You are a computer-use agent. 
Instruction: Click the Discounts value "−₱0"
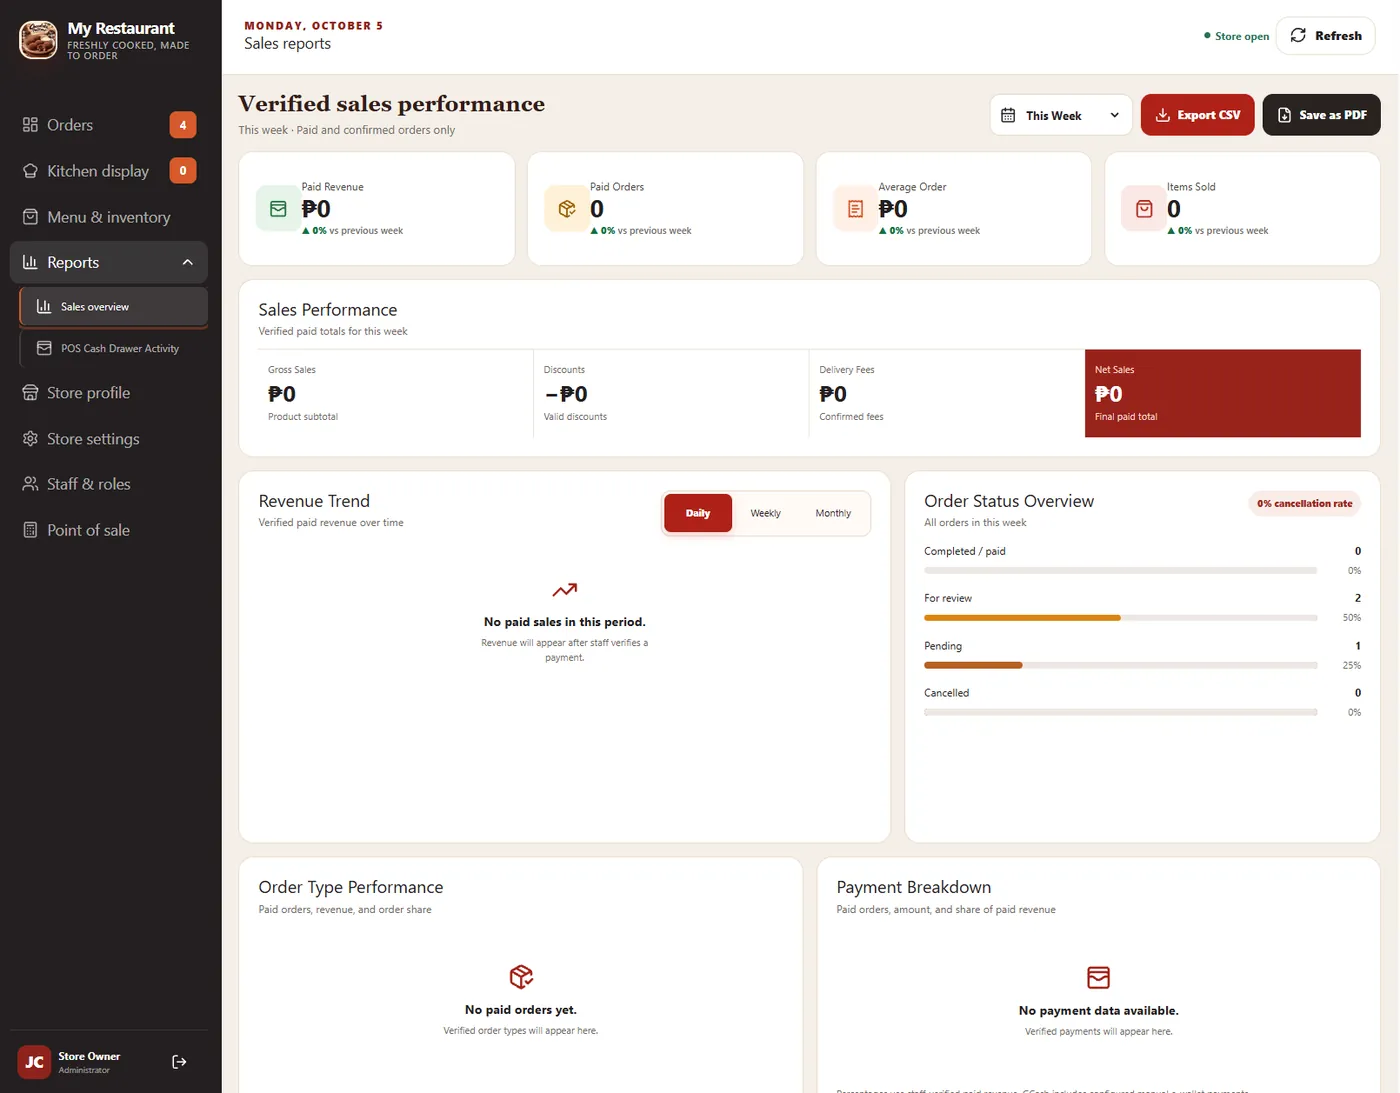(566, 394)
